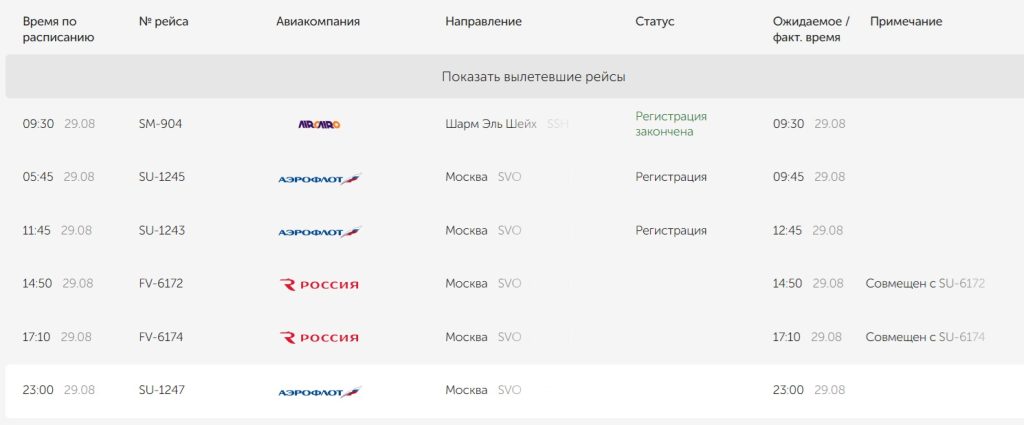The width and height of the screenshot is (1024, 425).
Task: Open flight number SM-904
Action: point(161,123)
